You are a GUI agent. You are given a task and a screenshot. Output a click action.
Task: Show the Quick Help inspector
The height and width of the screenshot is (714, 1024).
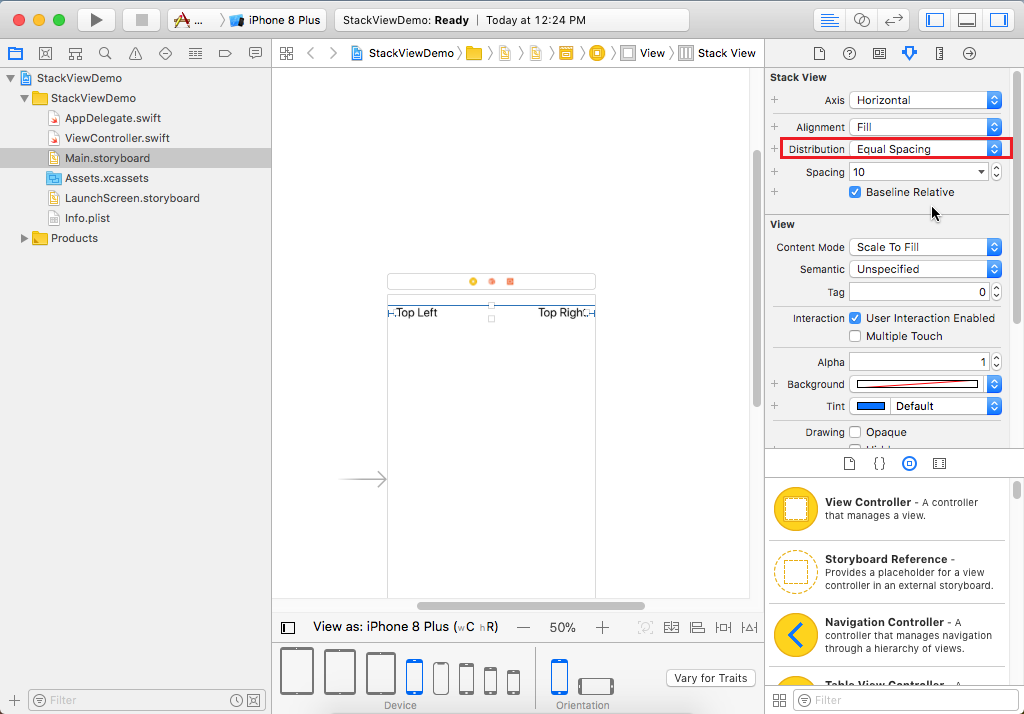(849, 54)
